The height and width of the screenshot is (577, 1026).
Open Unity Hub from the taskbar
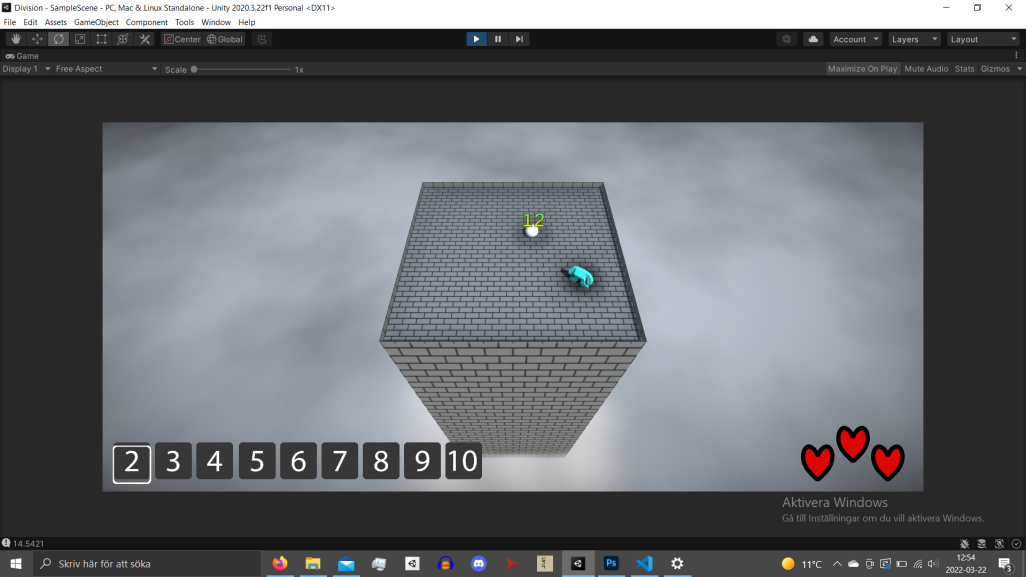point(412,563)
